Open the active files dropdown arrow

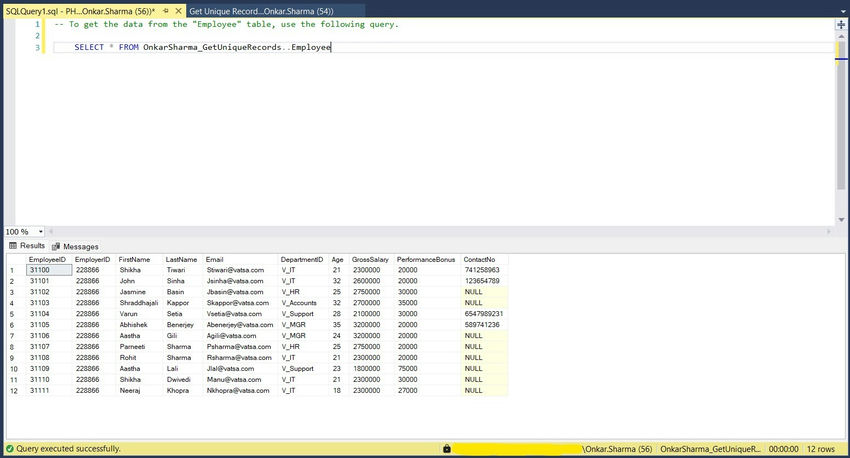[x=842, y=11]
